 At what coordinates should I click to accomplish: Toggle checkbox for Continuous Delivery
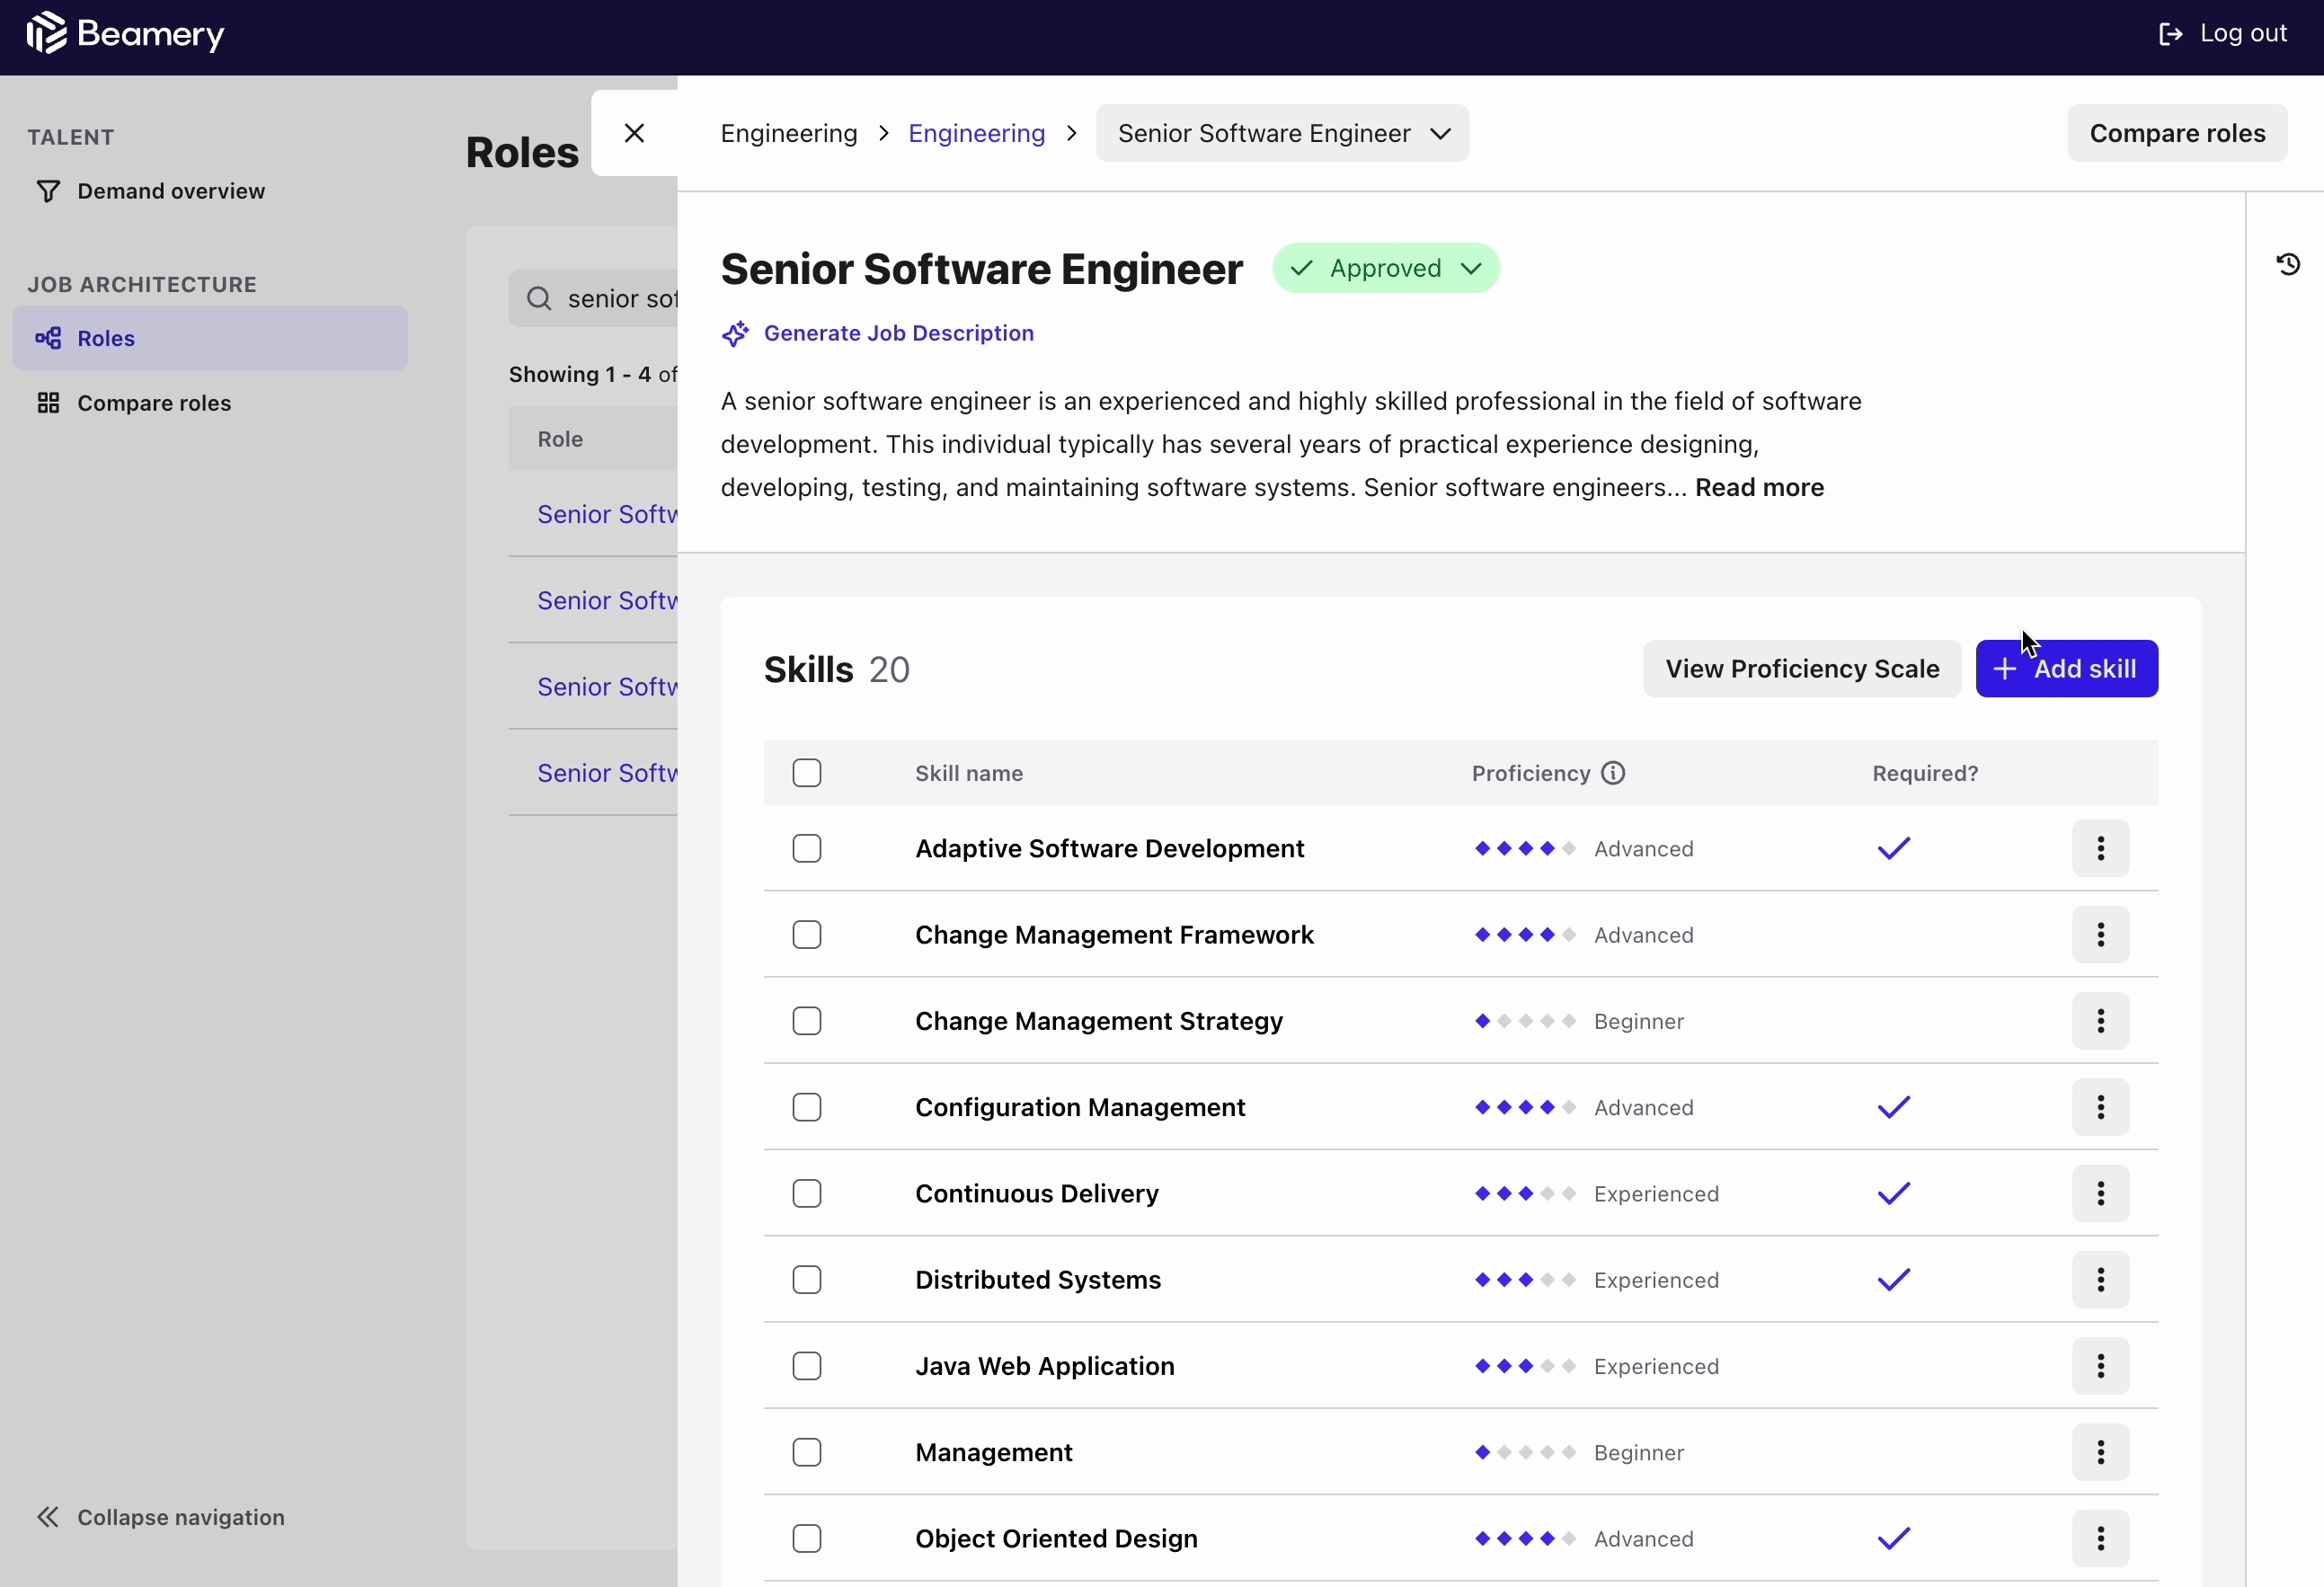[x=807, y=1193]
